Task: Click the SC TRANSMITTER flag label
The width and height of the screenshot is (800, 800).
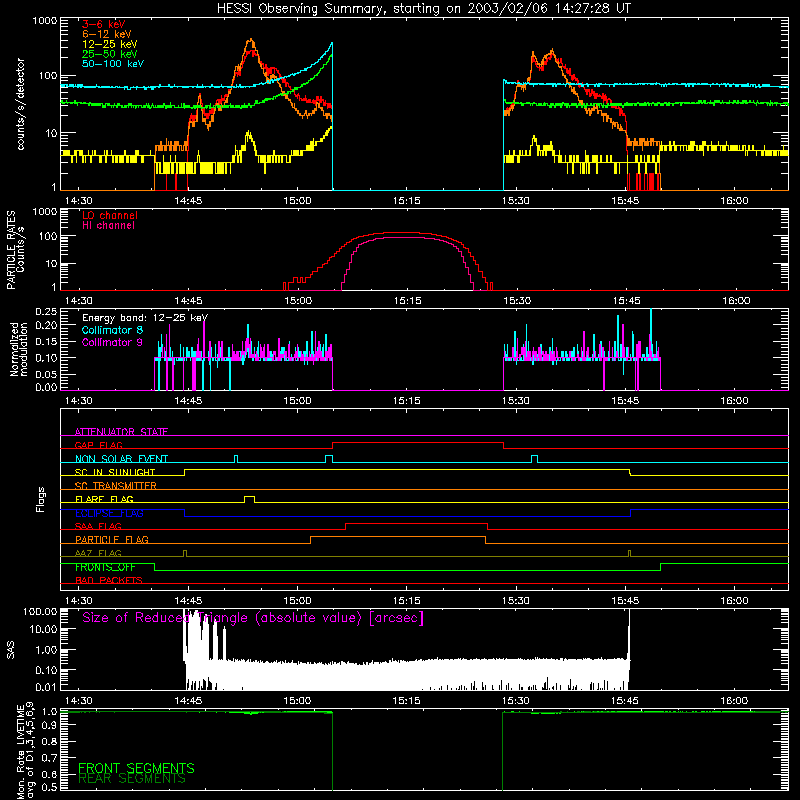Action: pos(116,486)
